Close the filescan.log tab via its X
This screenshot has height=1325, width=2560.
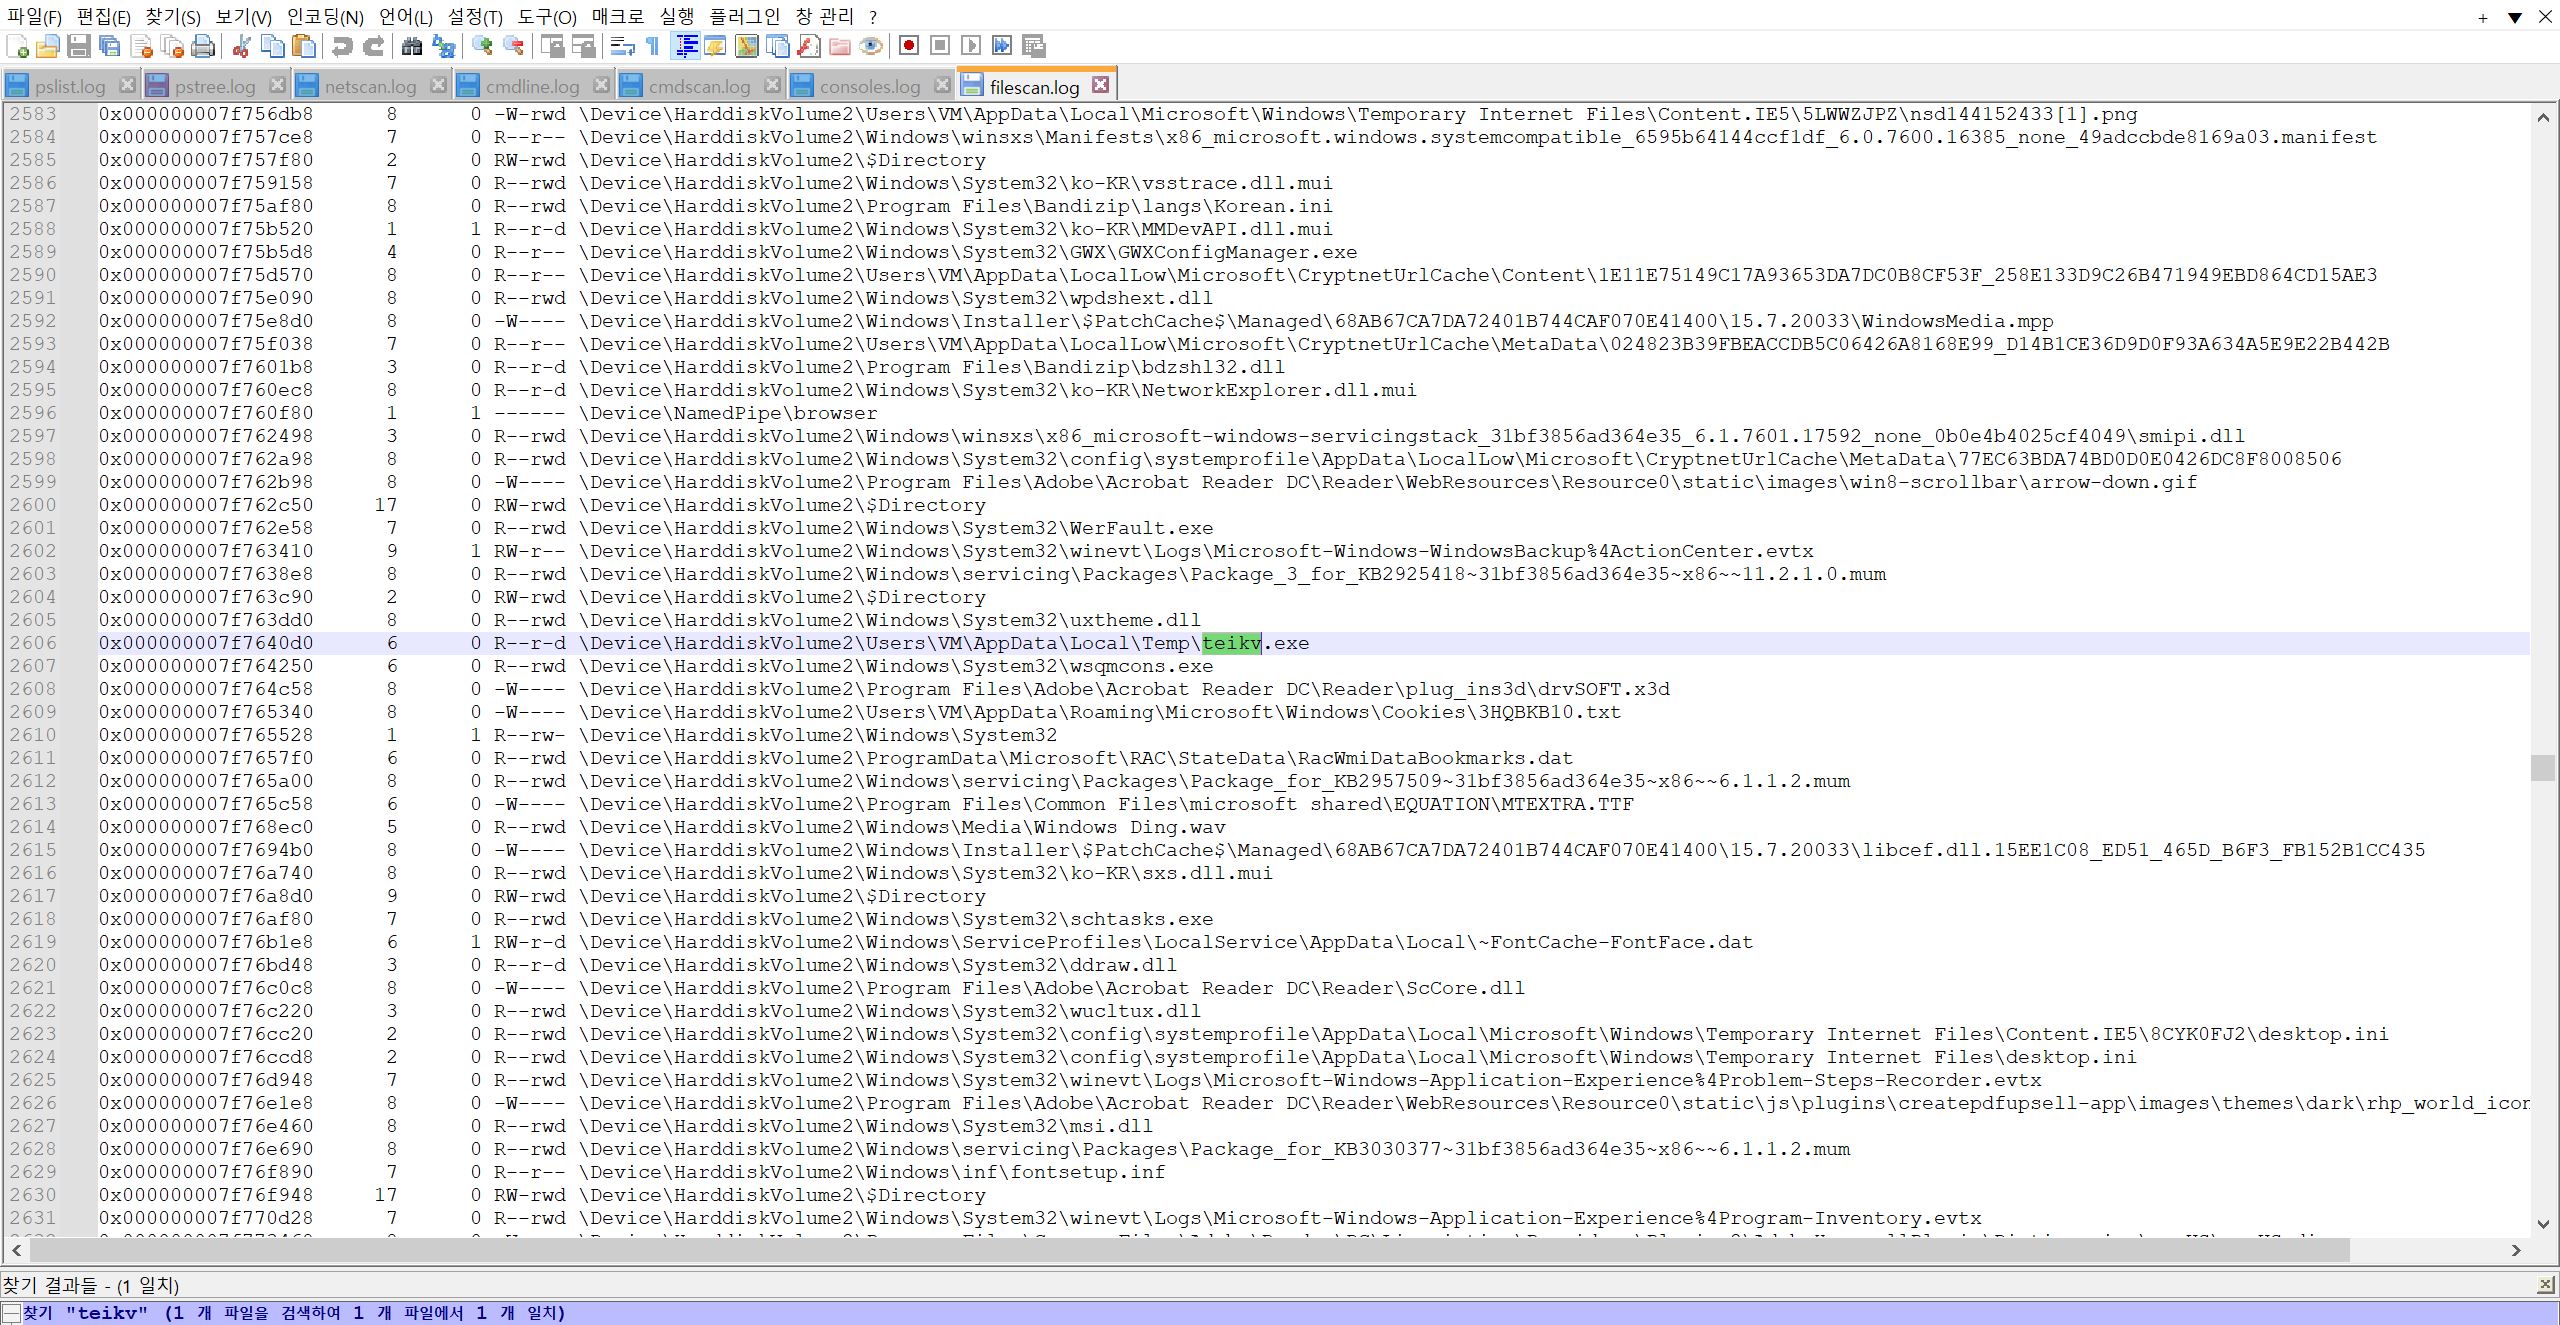click(1100, 85)
